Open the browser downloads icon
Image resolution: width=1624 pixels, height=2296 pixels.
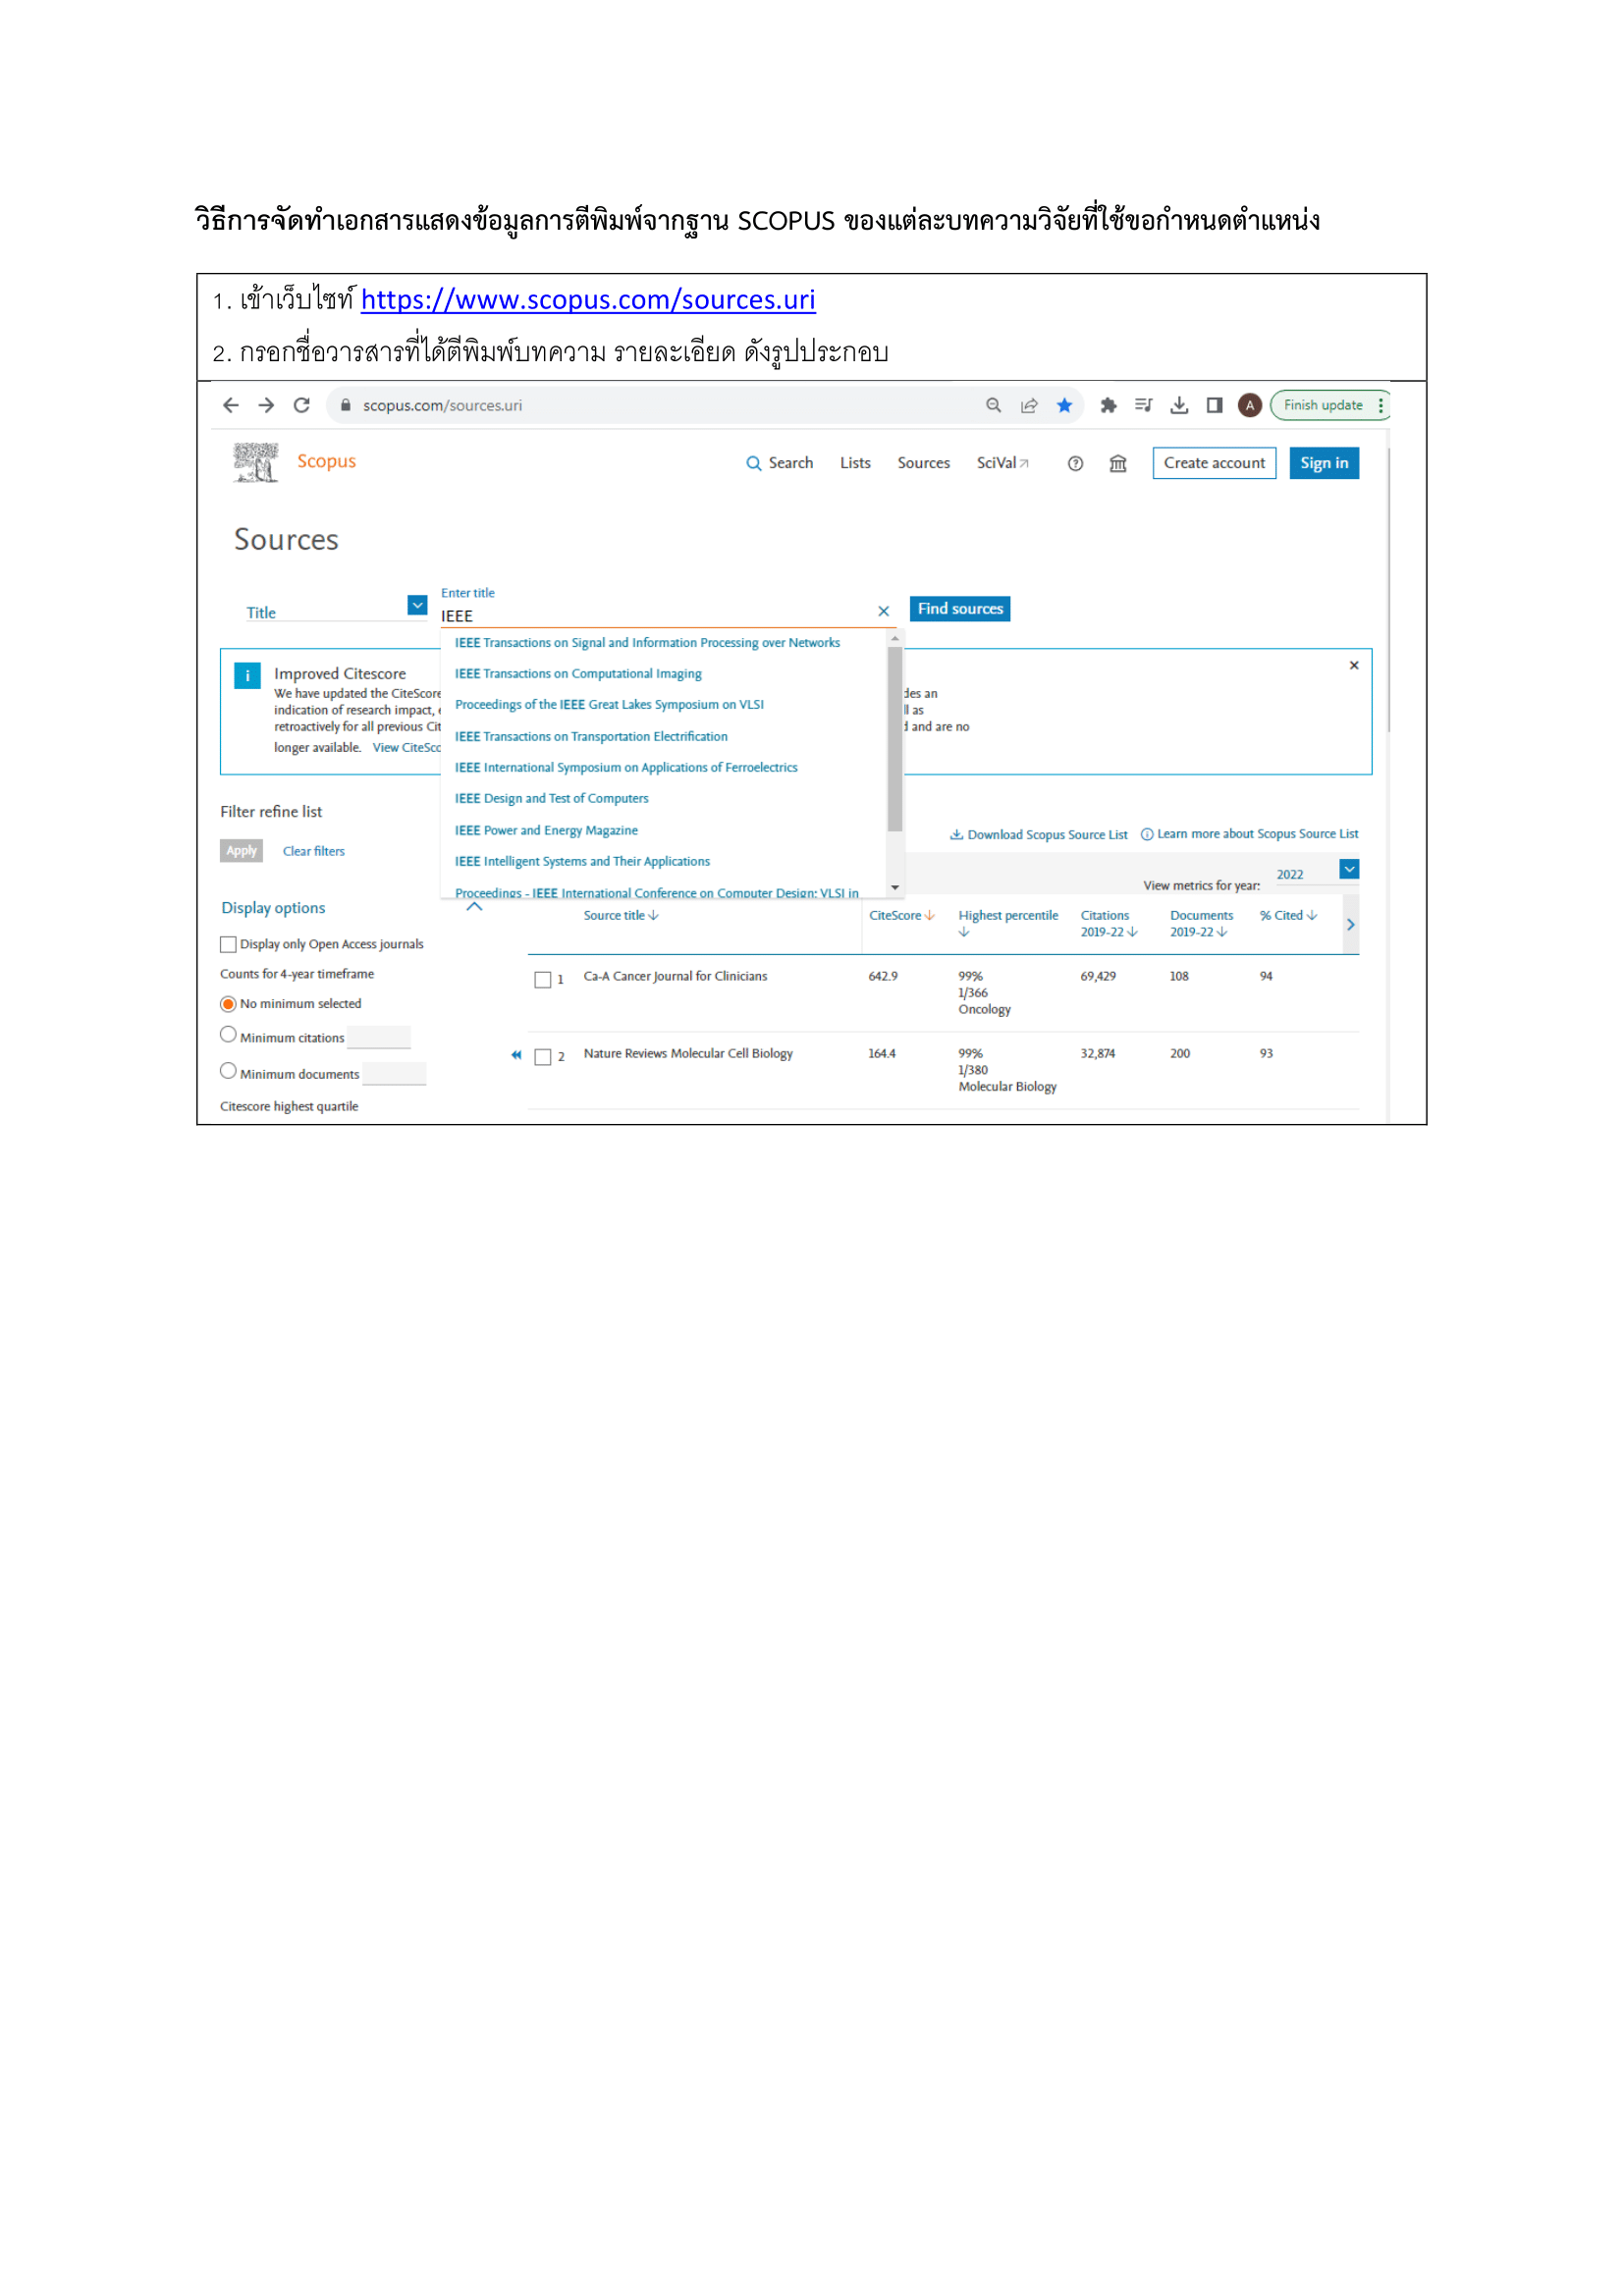click(1179, 405)
